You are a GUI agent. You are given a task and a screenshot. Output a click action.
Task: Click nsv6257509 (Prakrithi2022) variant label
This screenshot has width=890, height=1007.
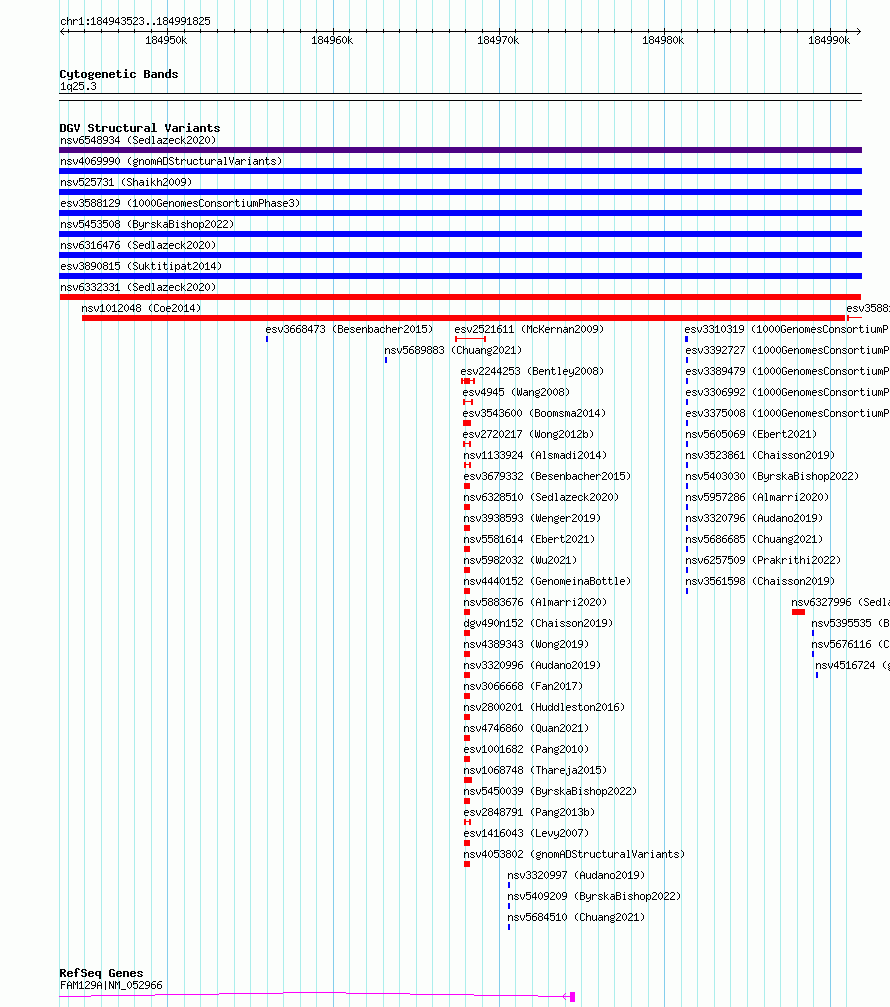tap(763, 560)
